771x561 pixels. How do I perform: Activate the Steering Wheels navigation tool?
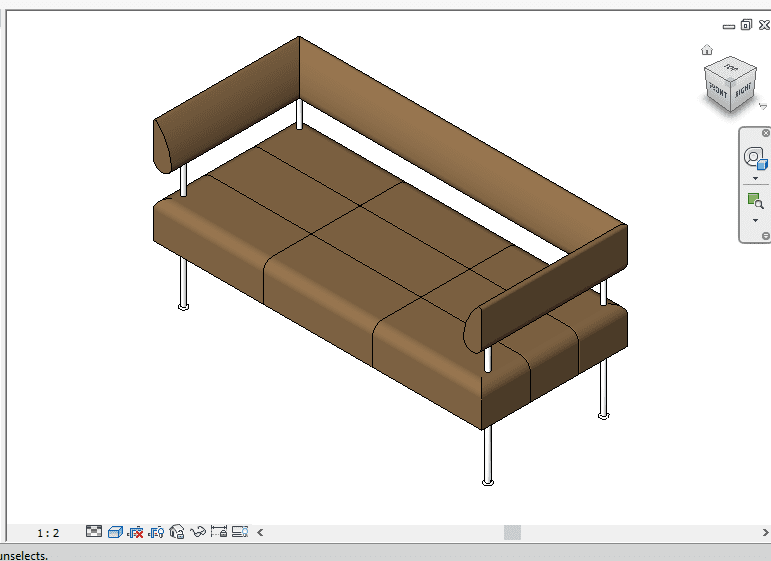click(755, 158)
